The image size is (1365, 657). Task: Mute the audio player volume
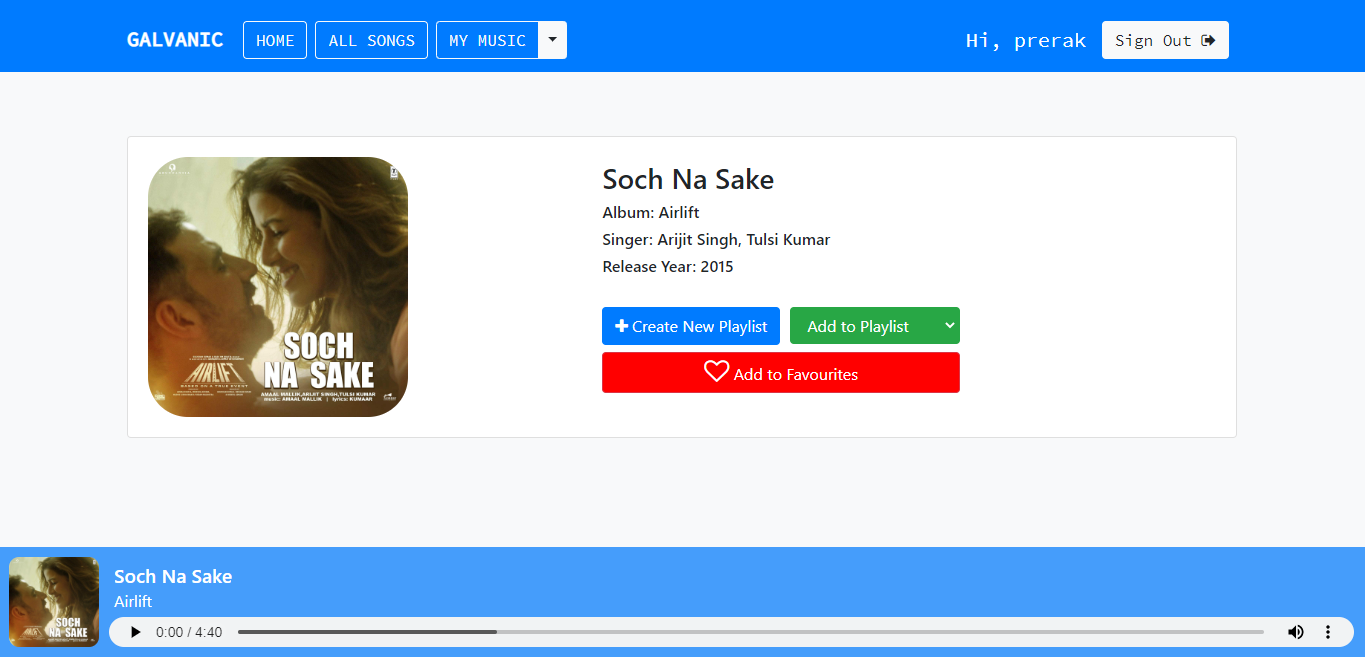[1296, 632]
